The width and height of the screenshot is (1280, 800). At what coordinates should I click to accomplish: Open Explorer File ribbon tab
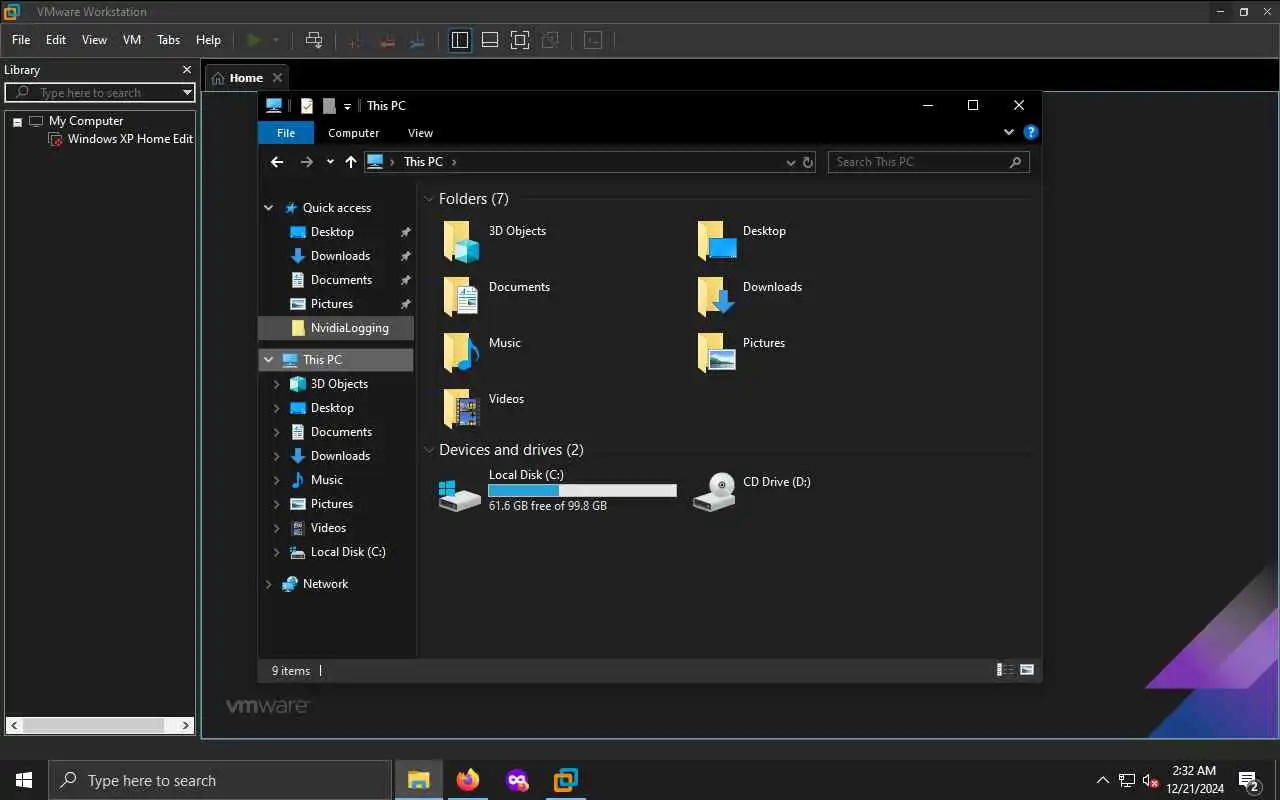click(286, 133)
